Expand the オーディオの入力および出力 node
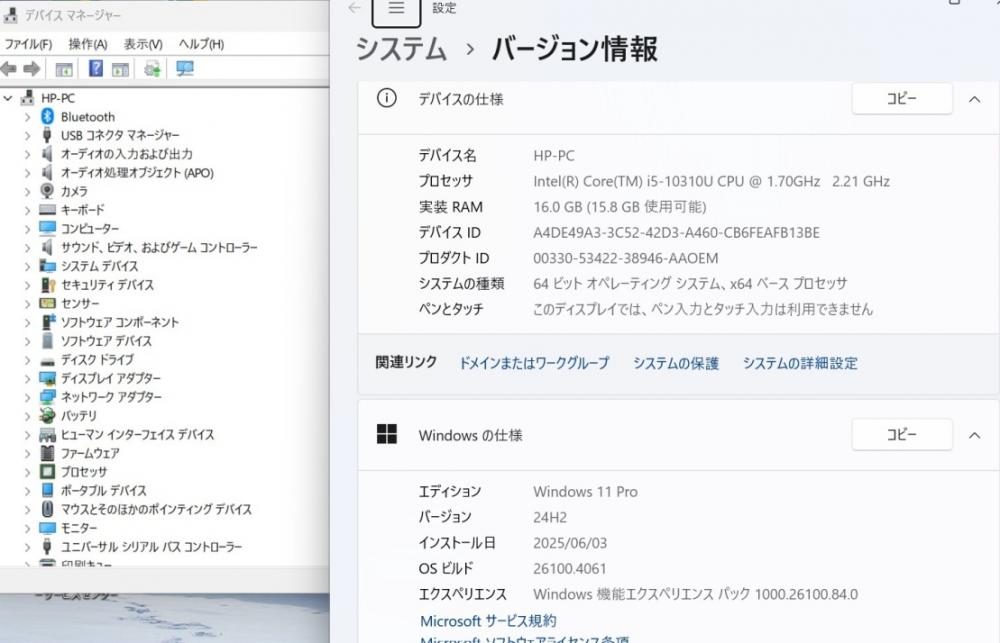 pyautogui.click(x=27, y=154)
